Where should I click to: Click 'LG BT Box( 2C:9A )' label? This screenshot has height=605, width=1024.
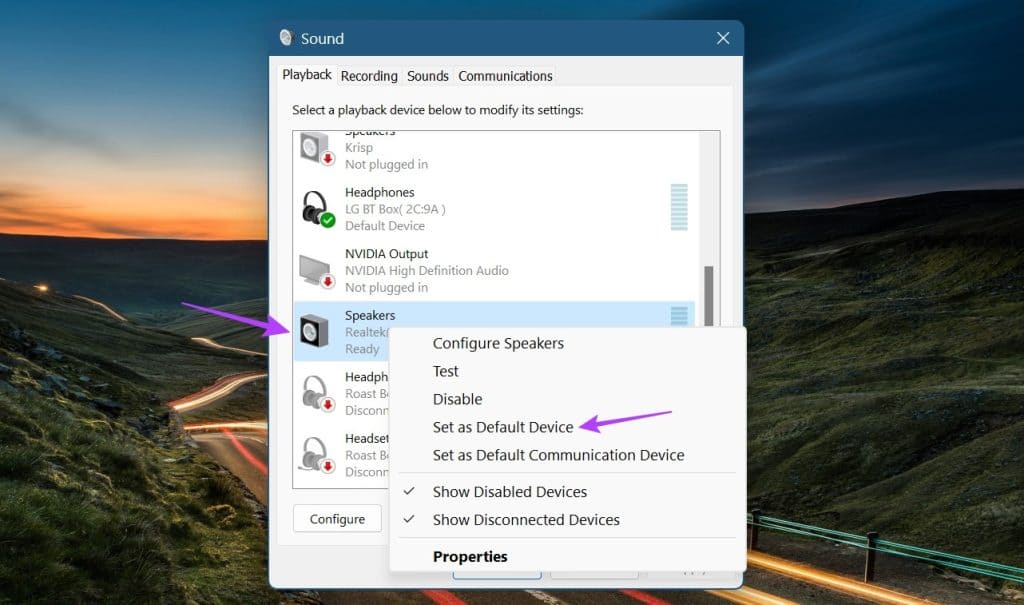coord(395,209)
